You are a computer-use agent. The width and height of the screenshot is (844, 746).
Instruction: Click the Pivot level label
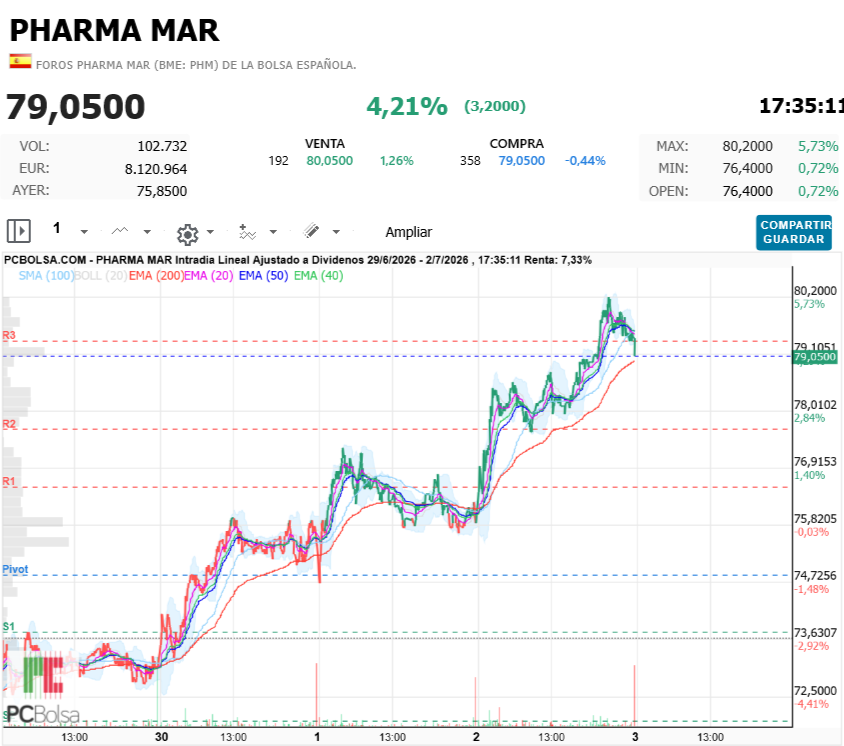(x=15, y=569)
